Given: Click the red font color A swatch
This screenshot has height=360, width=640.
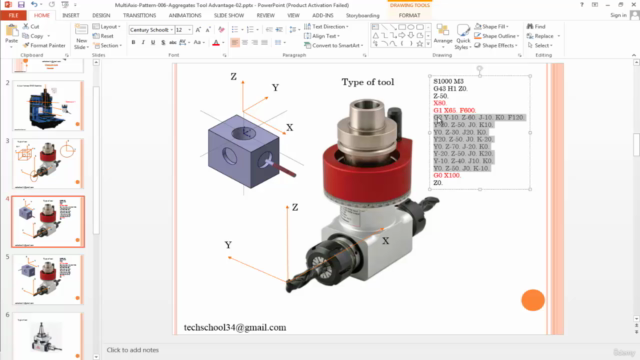Looking at the screenshot, I should pos(216,42).
